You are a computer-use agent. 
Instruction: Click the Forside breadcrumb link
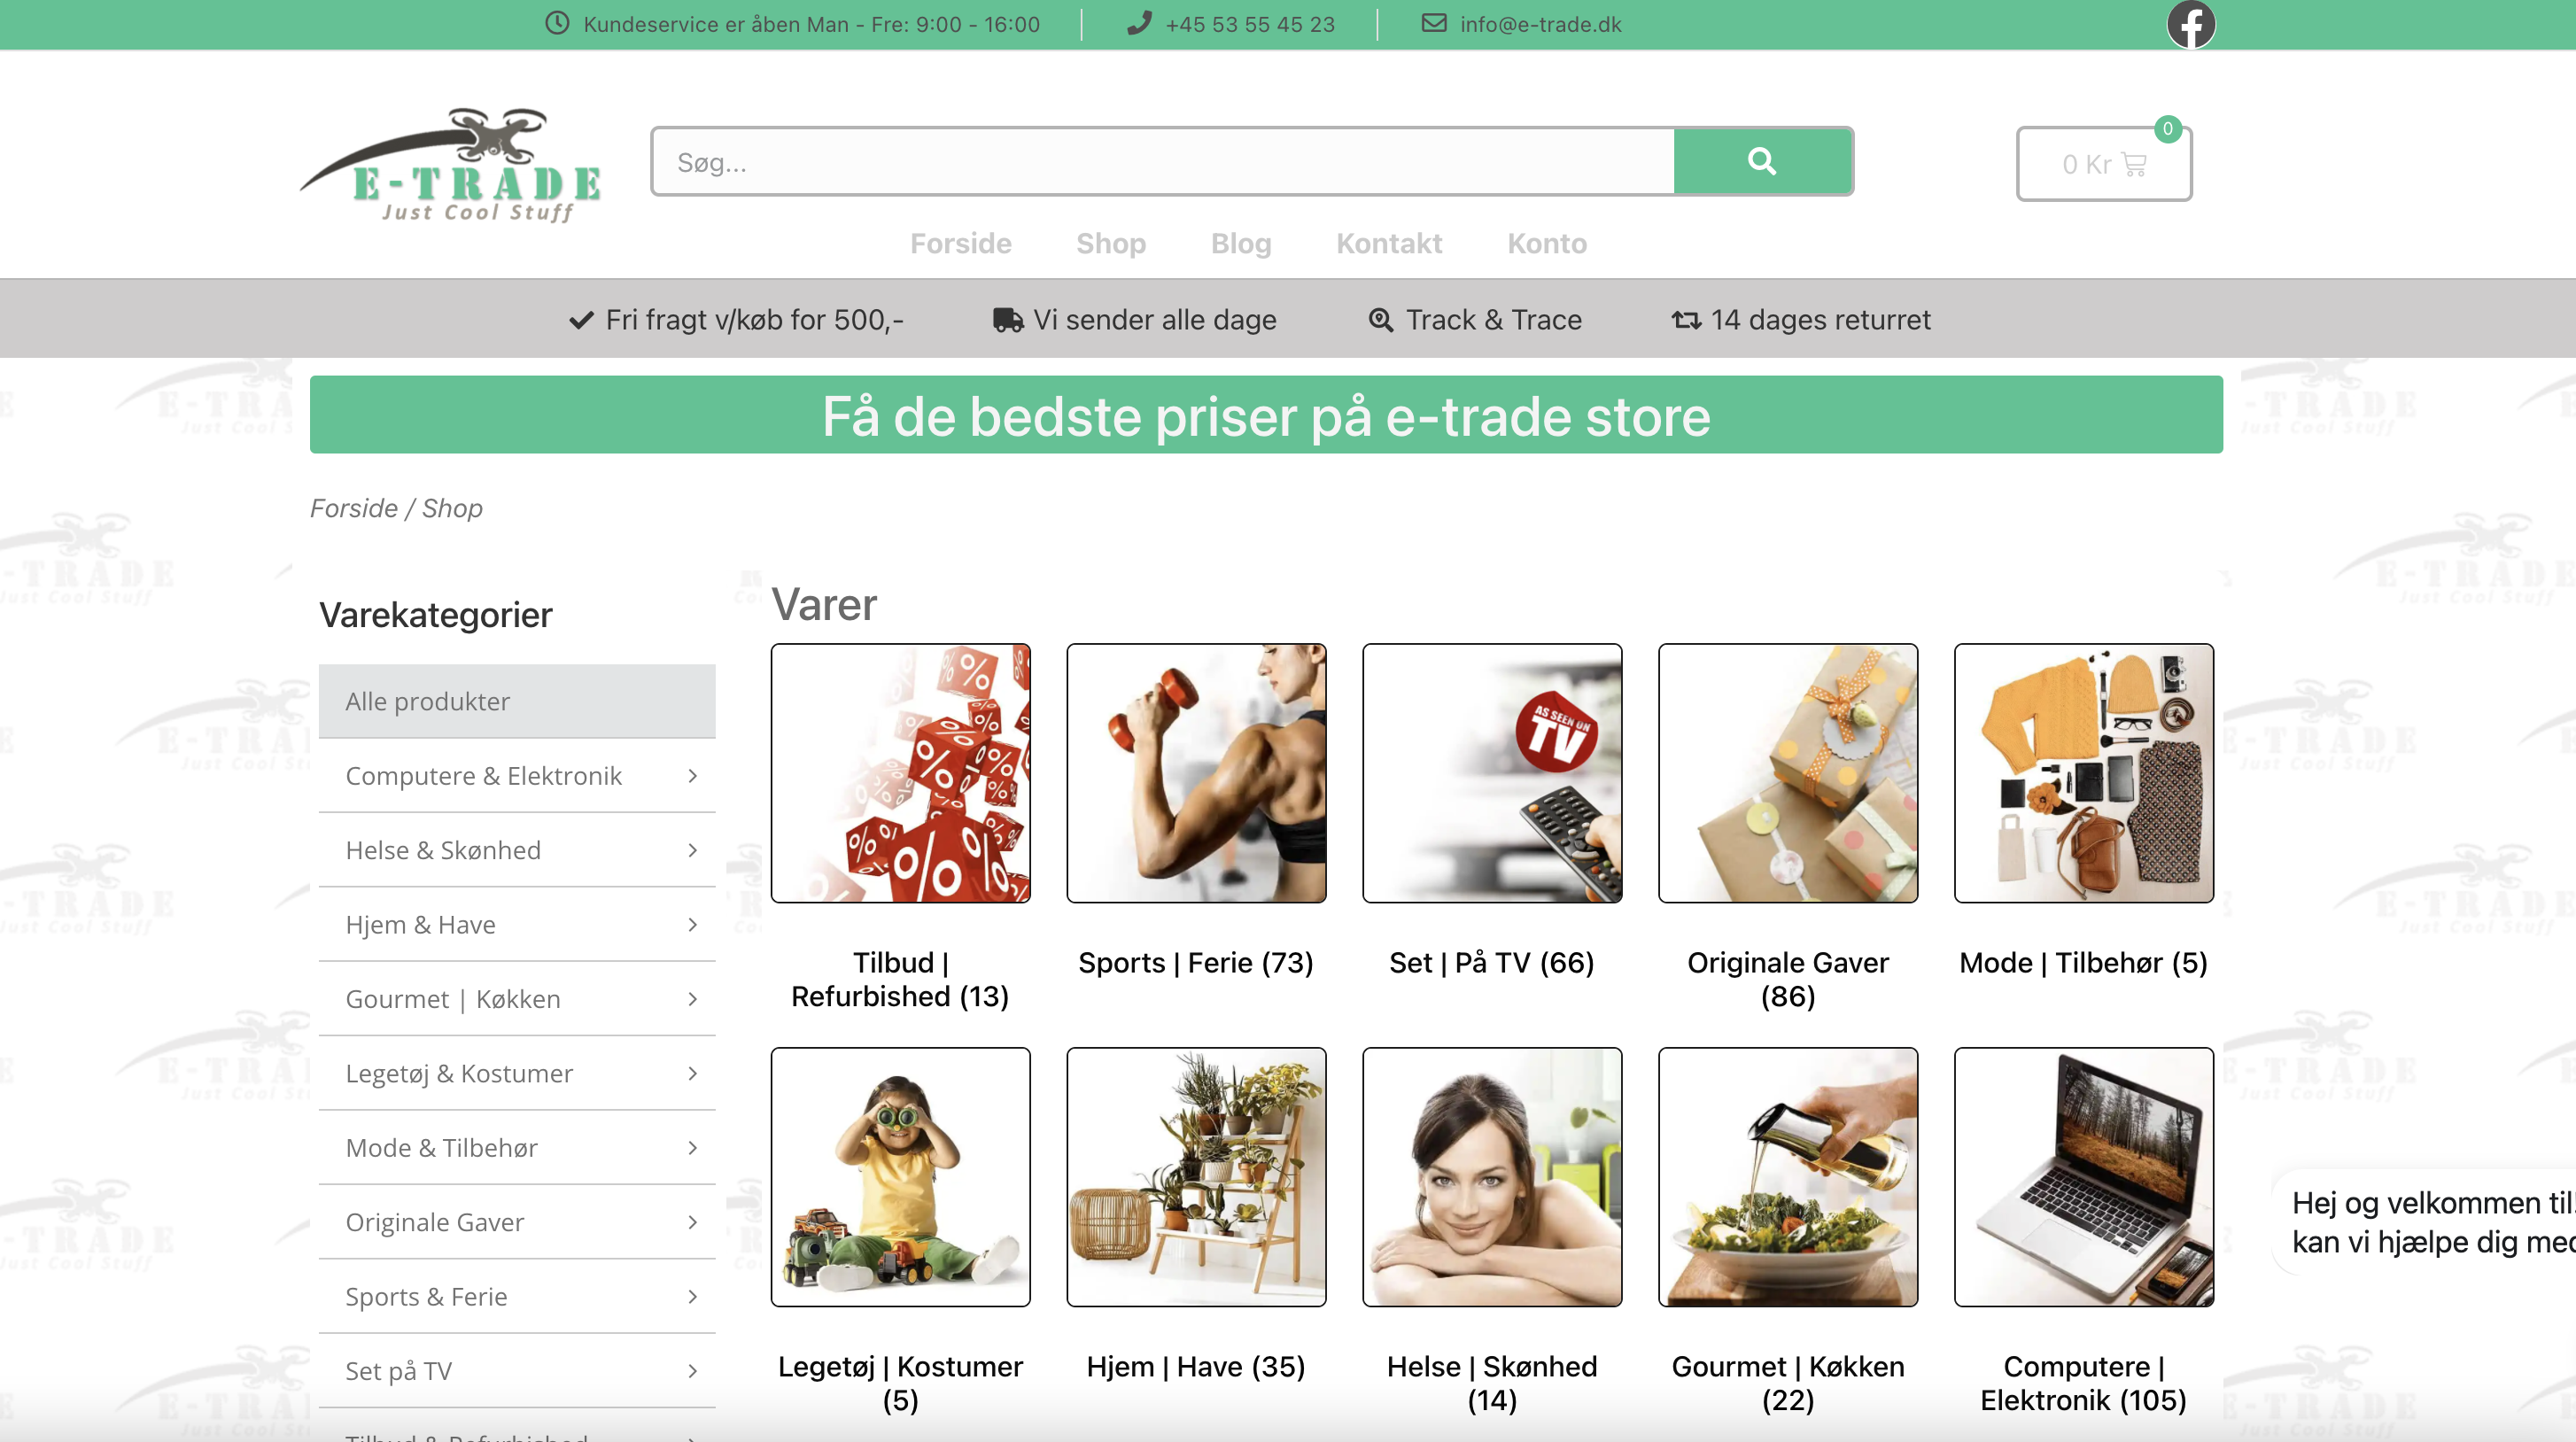click(353, 508)
